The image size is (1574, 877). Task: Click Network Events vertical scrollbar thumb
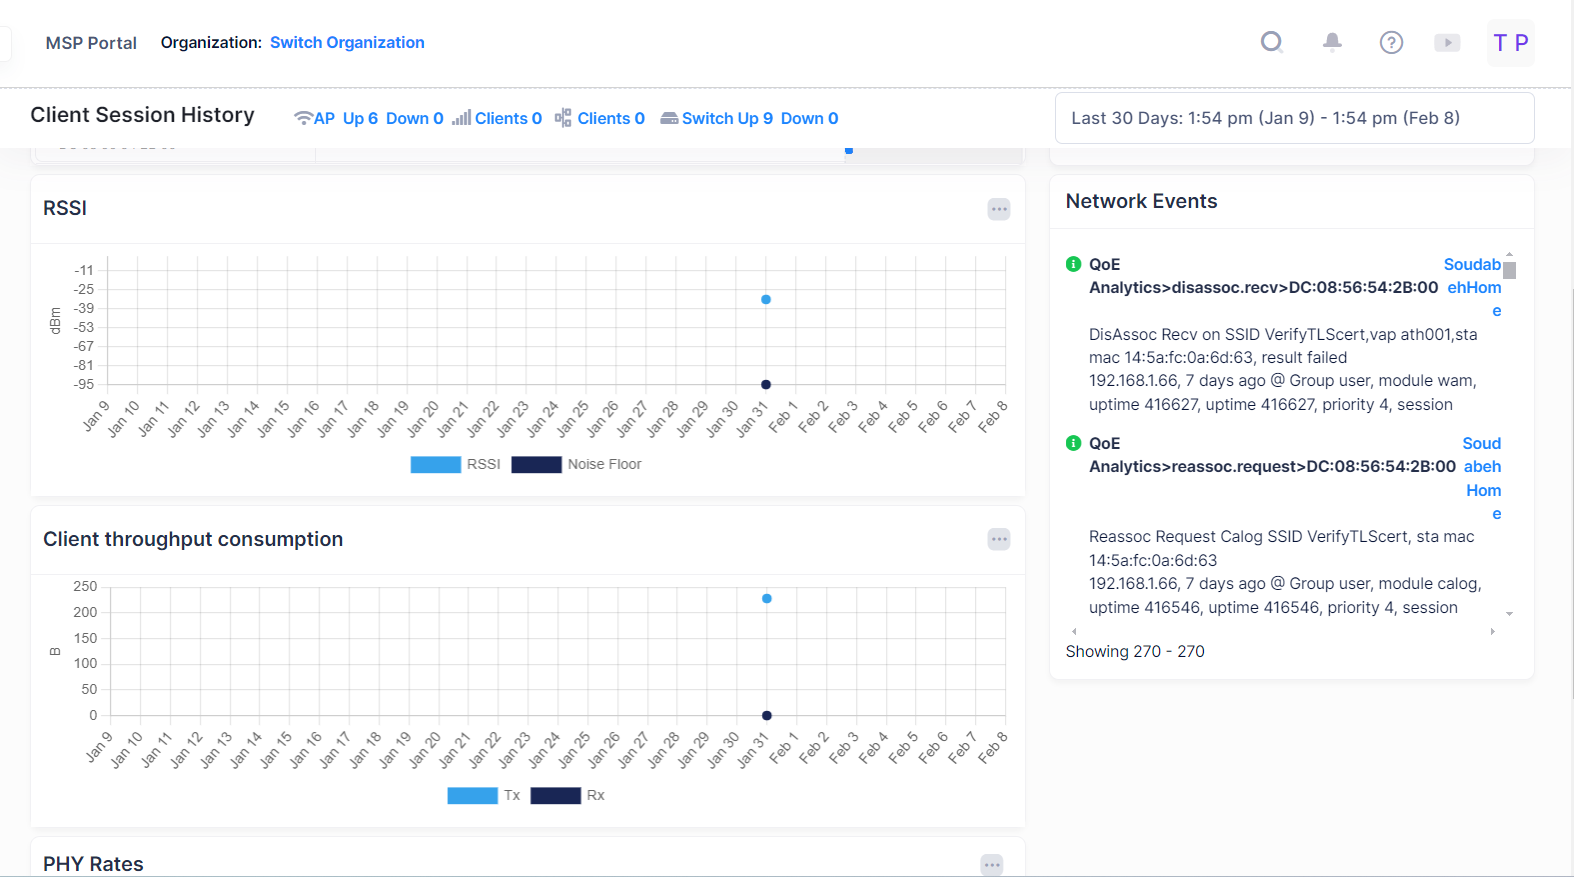tap(1510, 270)
